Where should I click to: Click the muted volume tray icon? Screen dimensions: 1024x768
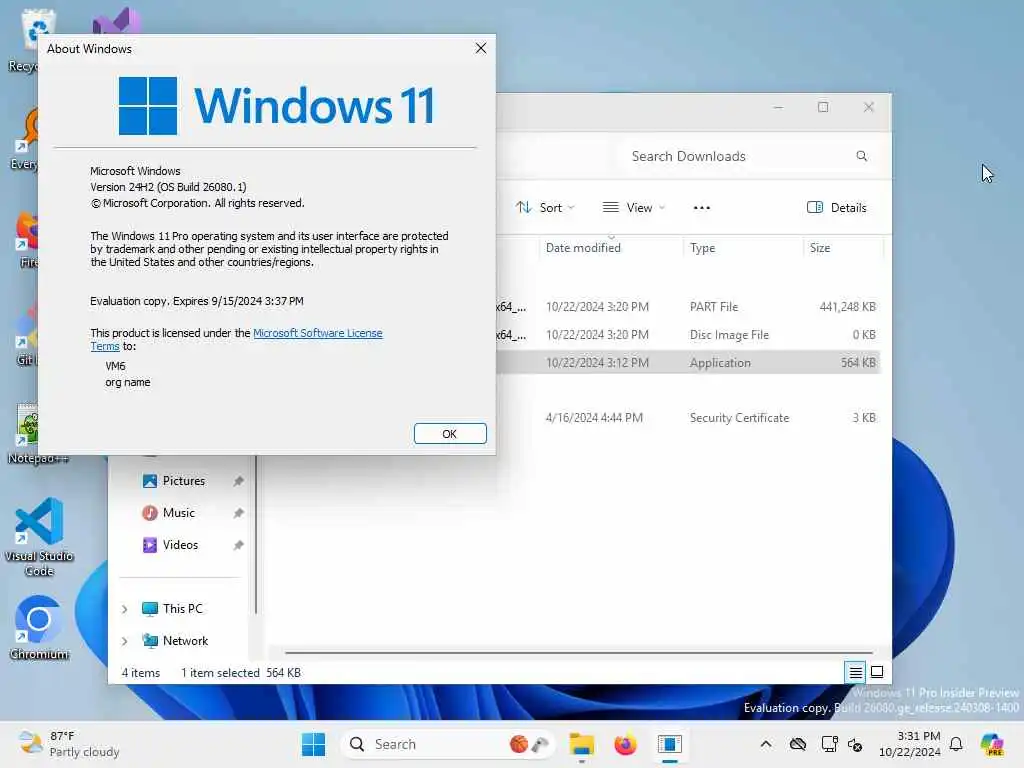click(x=856, y=744)
